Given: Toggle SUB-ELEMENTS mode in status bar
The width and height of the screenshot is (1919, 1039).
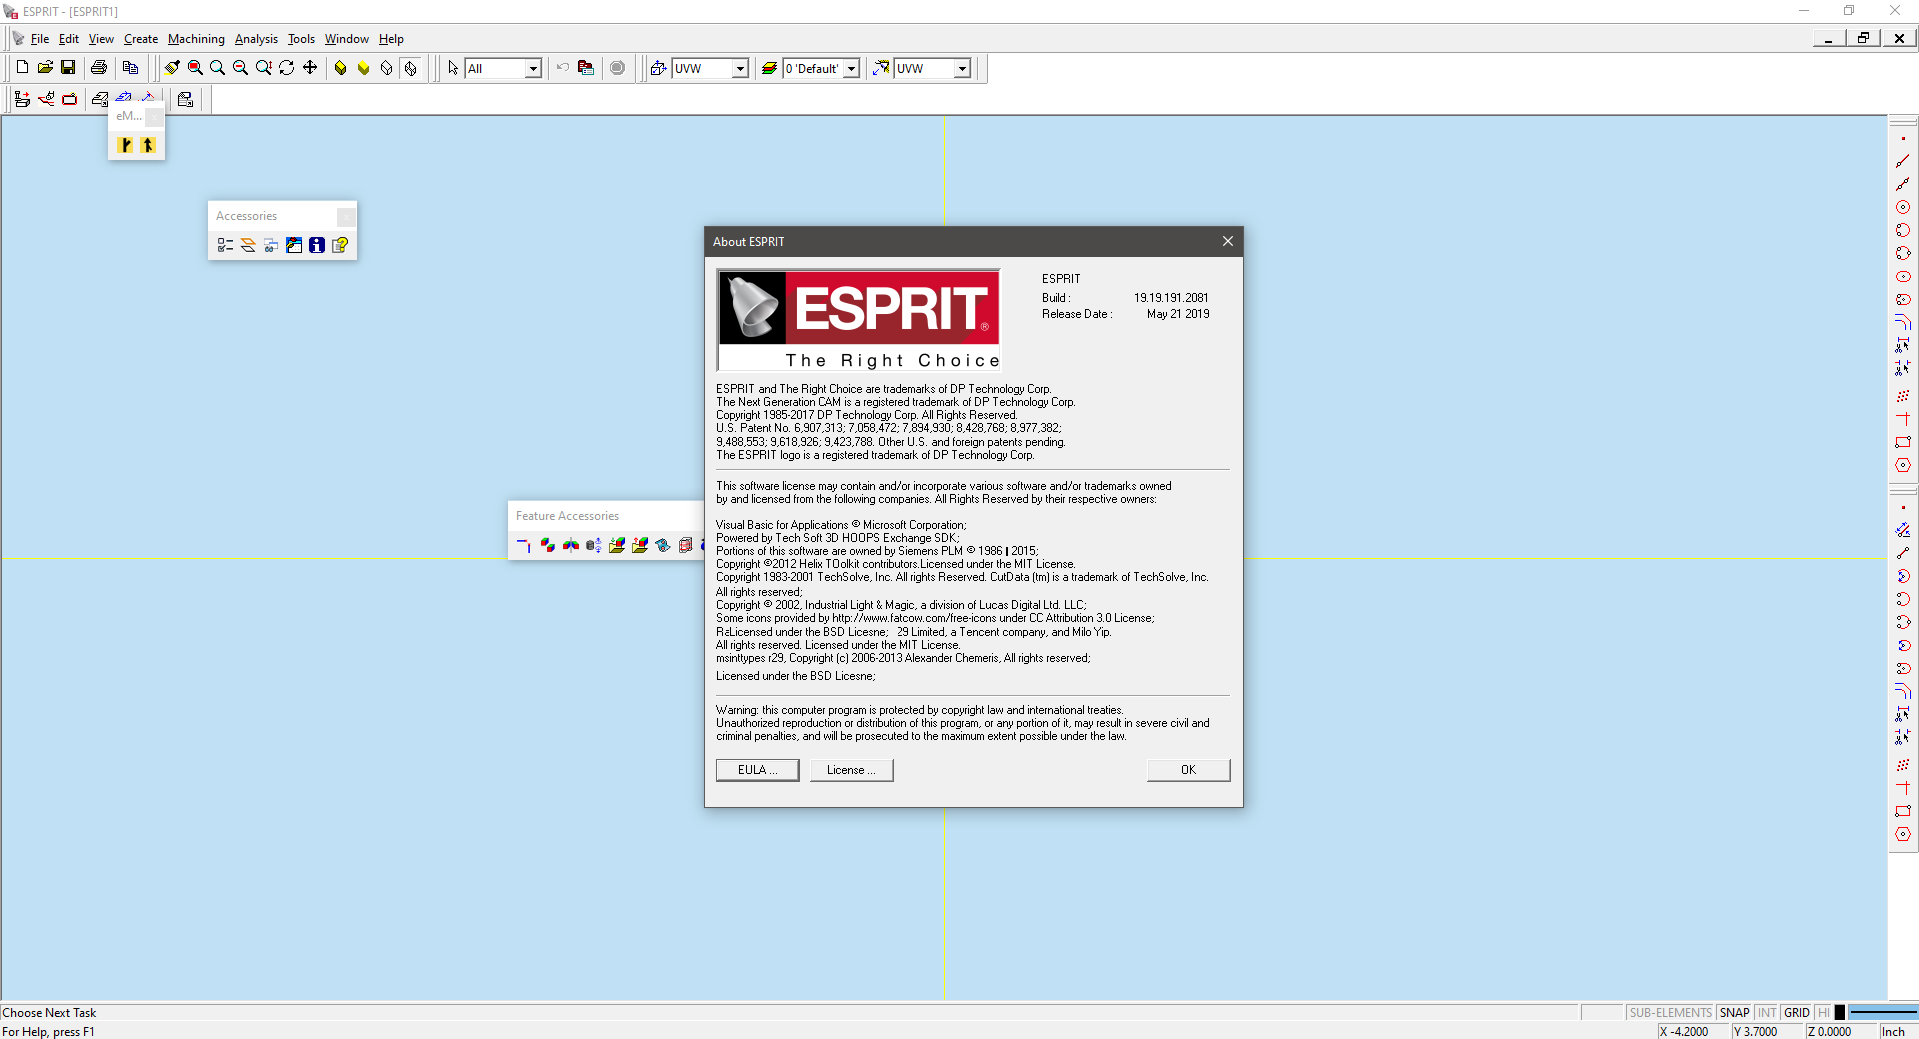Looking at the screenshot, I should pos(1670,1013).
